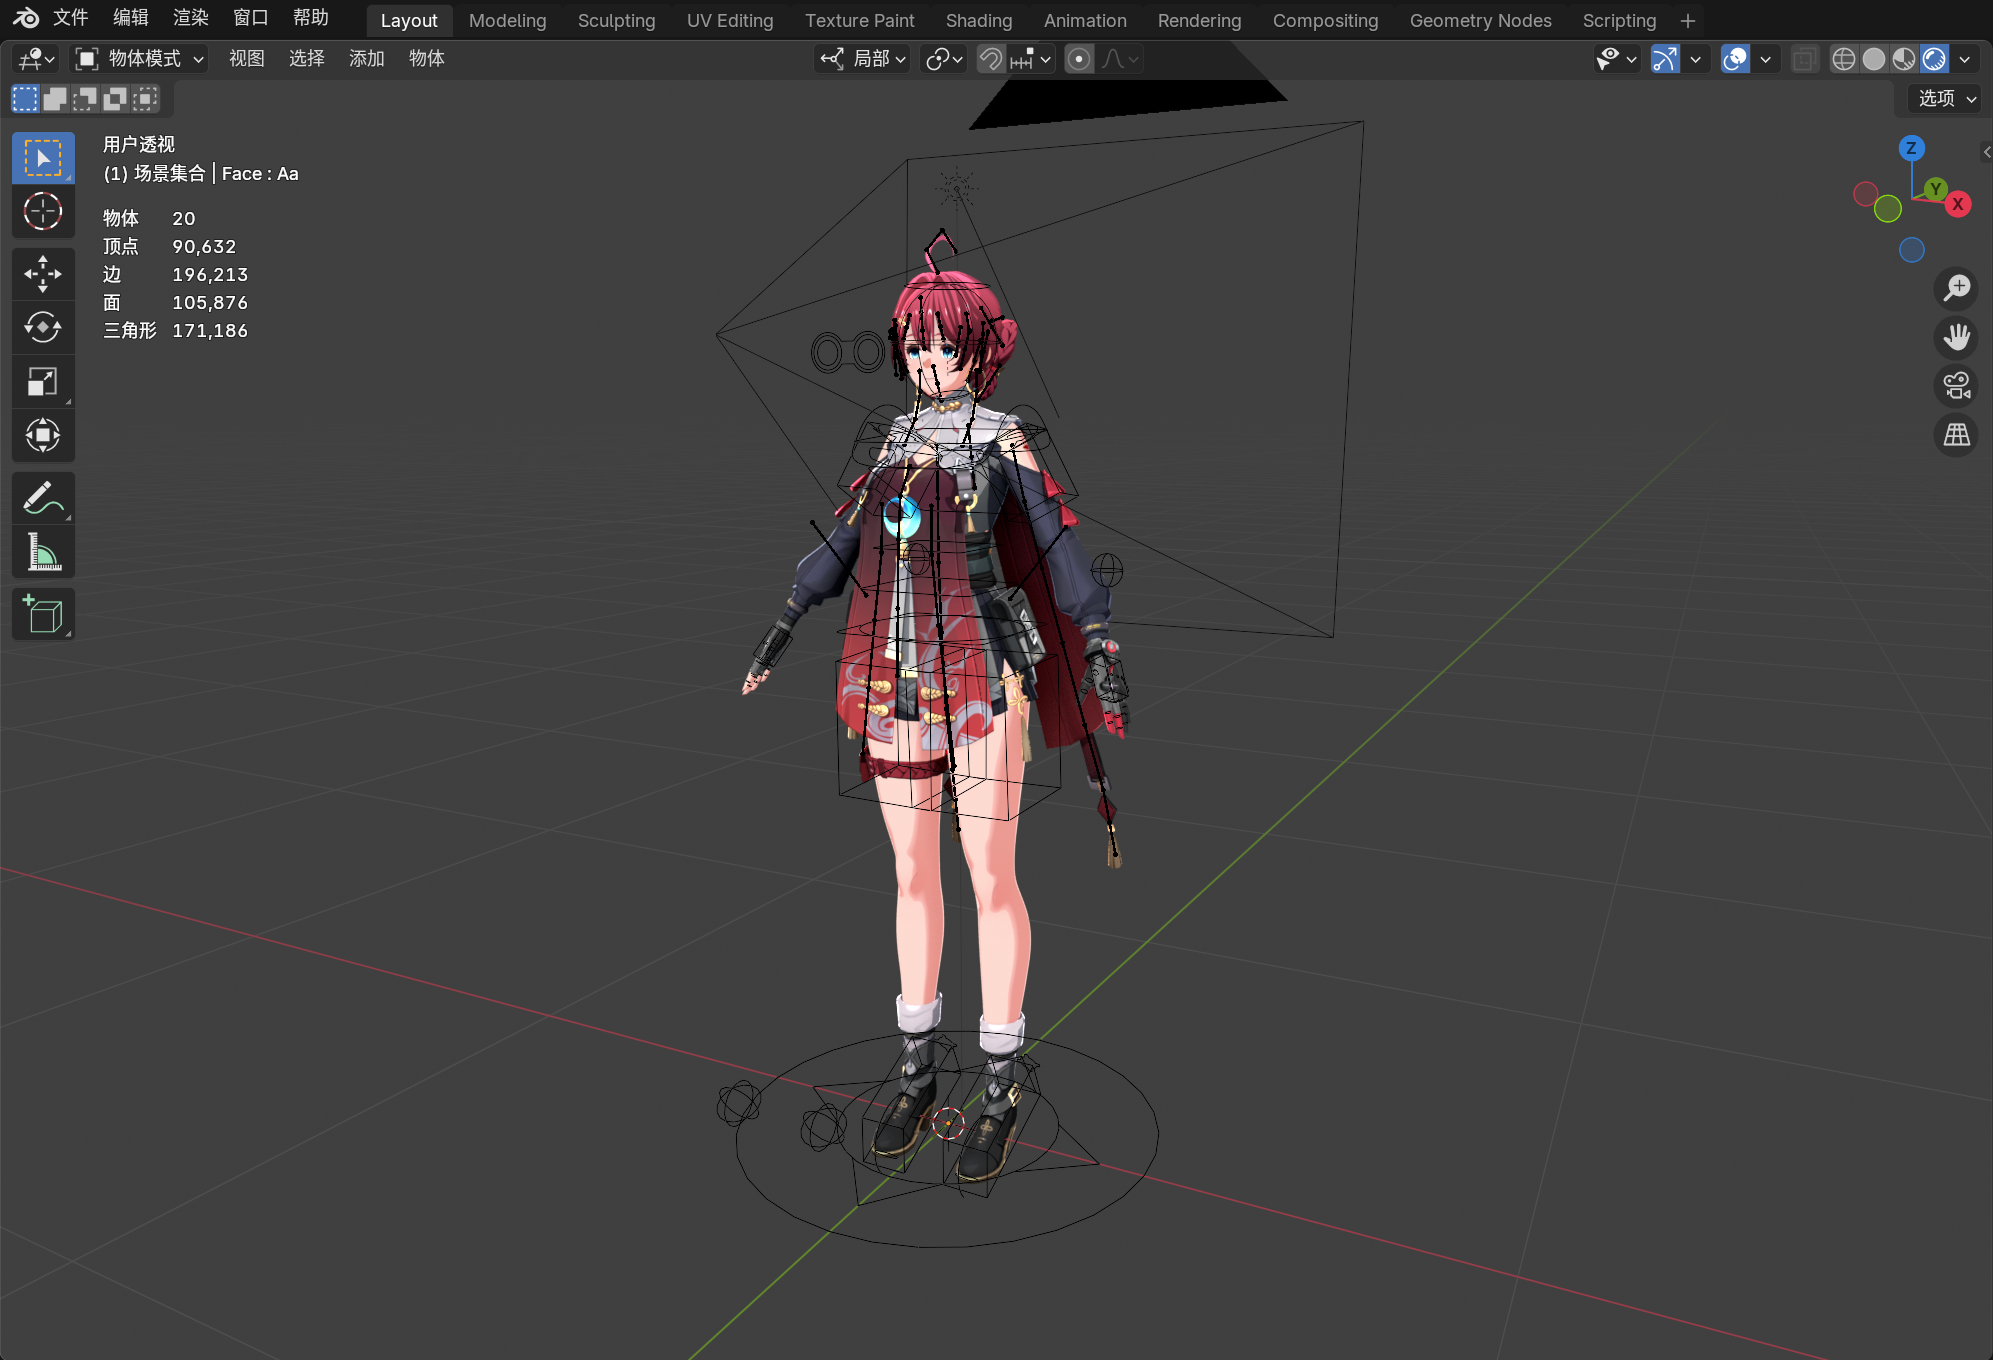
Task: Open the 视图 viewport menu
Action: click(247, 59)
